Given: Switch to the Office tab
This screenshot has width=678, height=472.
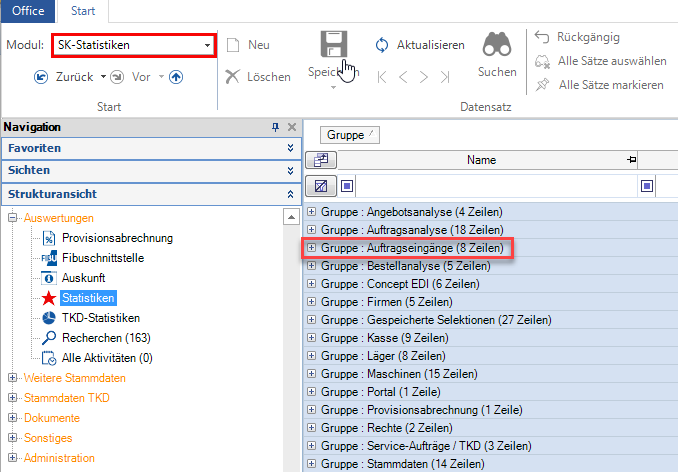Looking at the screenshot, I should (x=27, y=13).
